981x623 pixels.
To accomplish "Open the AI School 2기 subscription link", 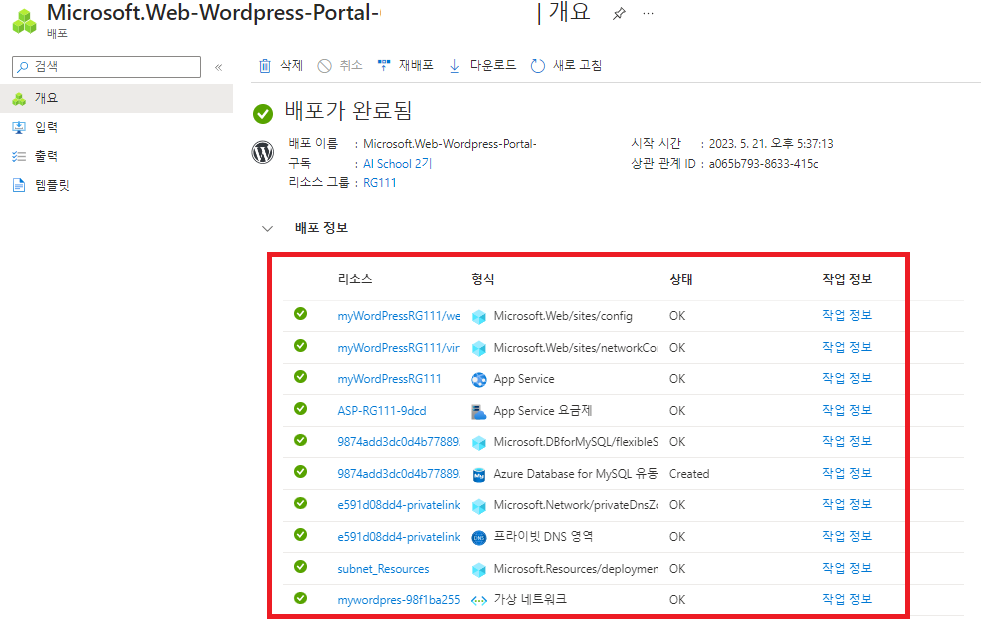I will [x=397, y=163].
